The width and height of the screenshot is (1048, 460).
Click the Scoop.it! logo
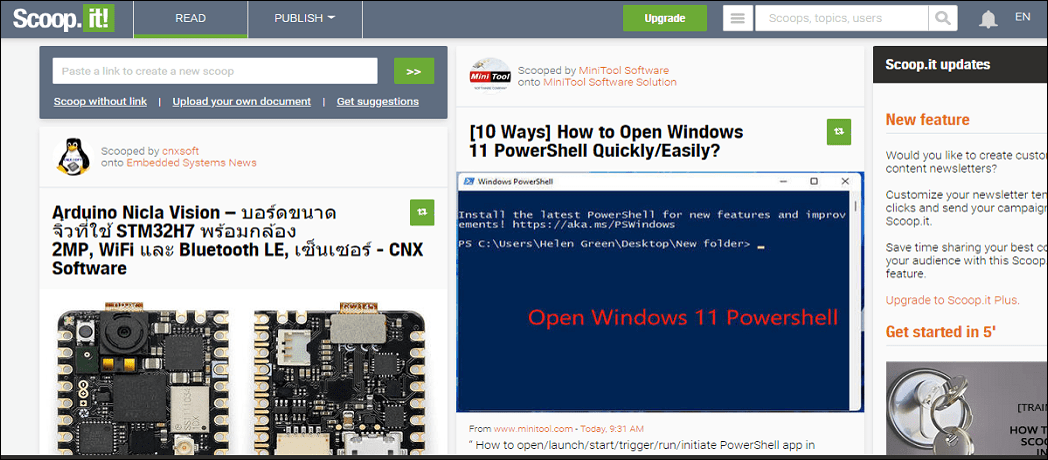coord(63,18)
